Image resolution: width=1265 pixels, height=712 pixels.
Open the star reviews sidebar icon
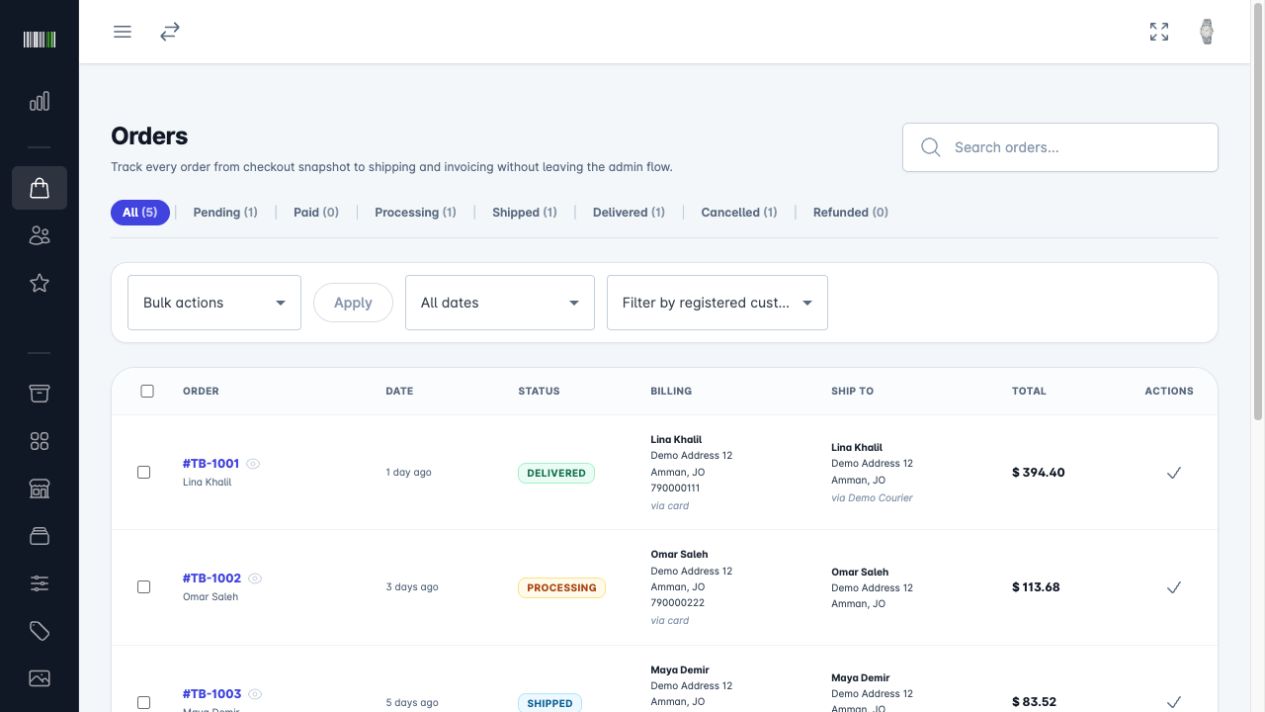[39, 283]
